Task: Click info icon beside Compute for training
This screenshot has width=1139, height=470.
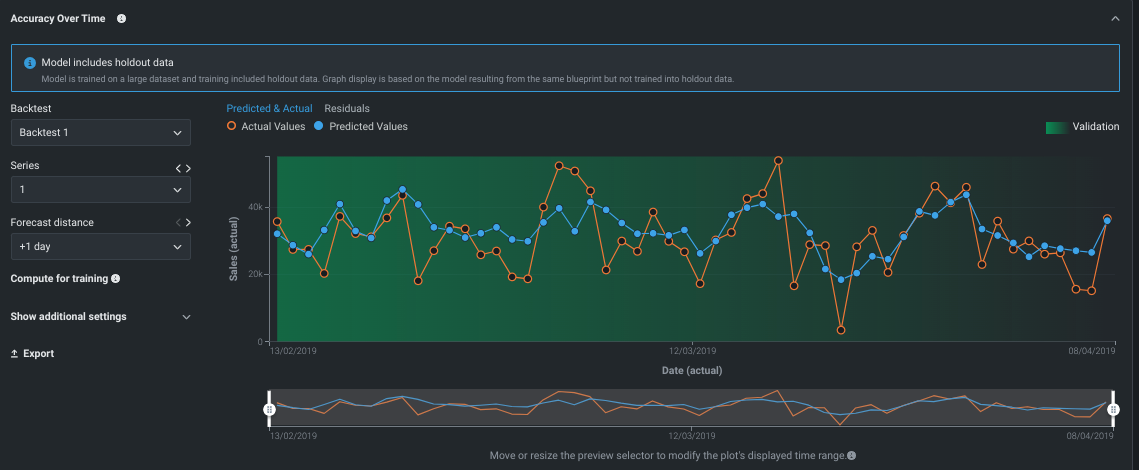Action: pyautogui.click(x=116, y=279)
